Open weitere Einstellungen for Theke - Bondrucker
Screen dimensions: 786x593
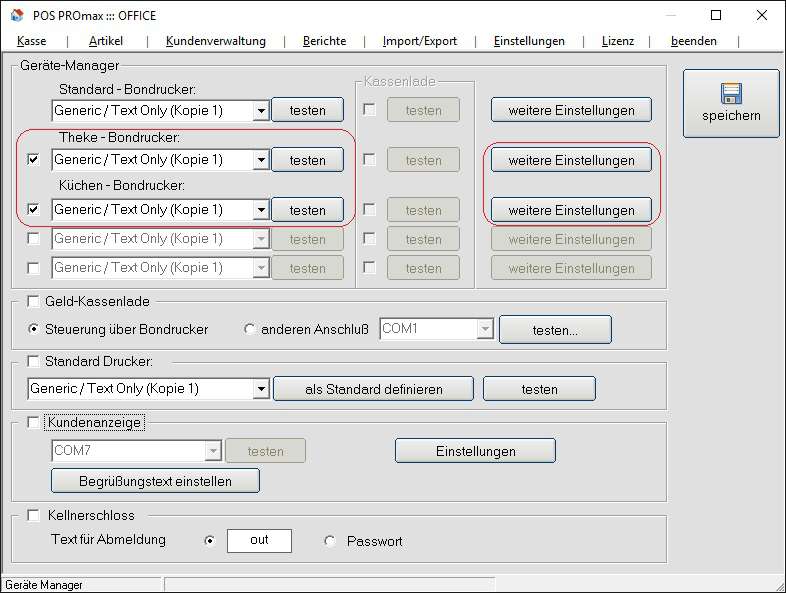[571, 160]
